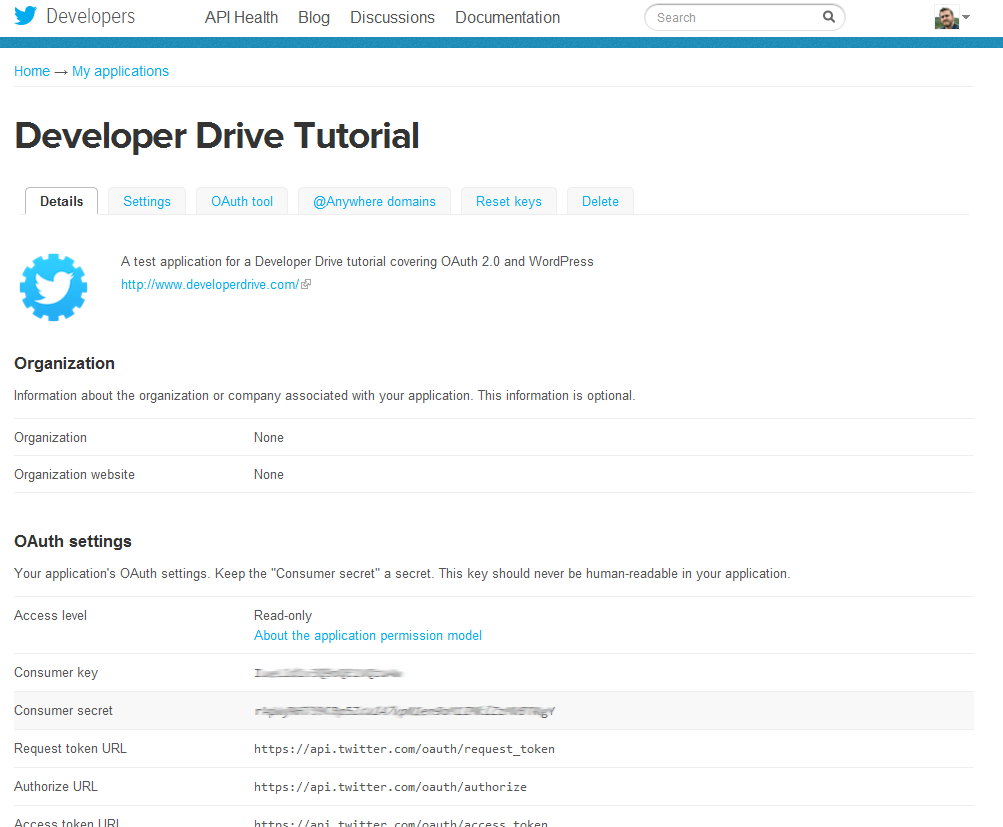This screenshot has height=827, width=1003.
Task: Open the OAuth tool tab
Action: coord(242,201)
